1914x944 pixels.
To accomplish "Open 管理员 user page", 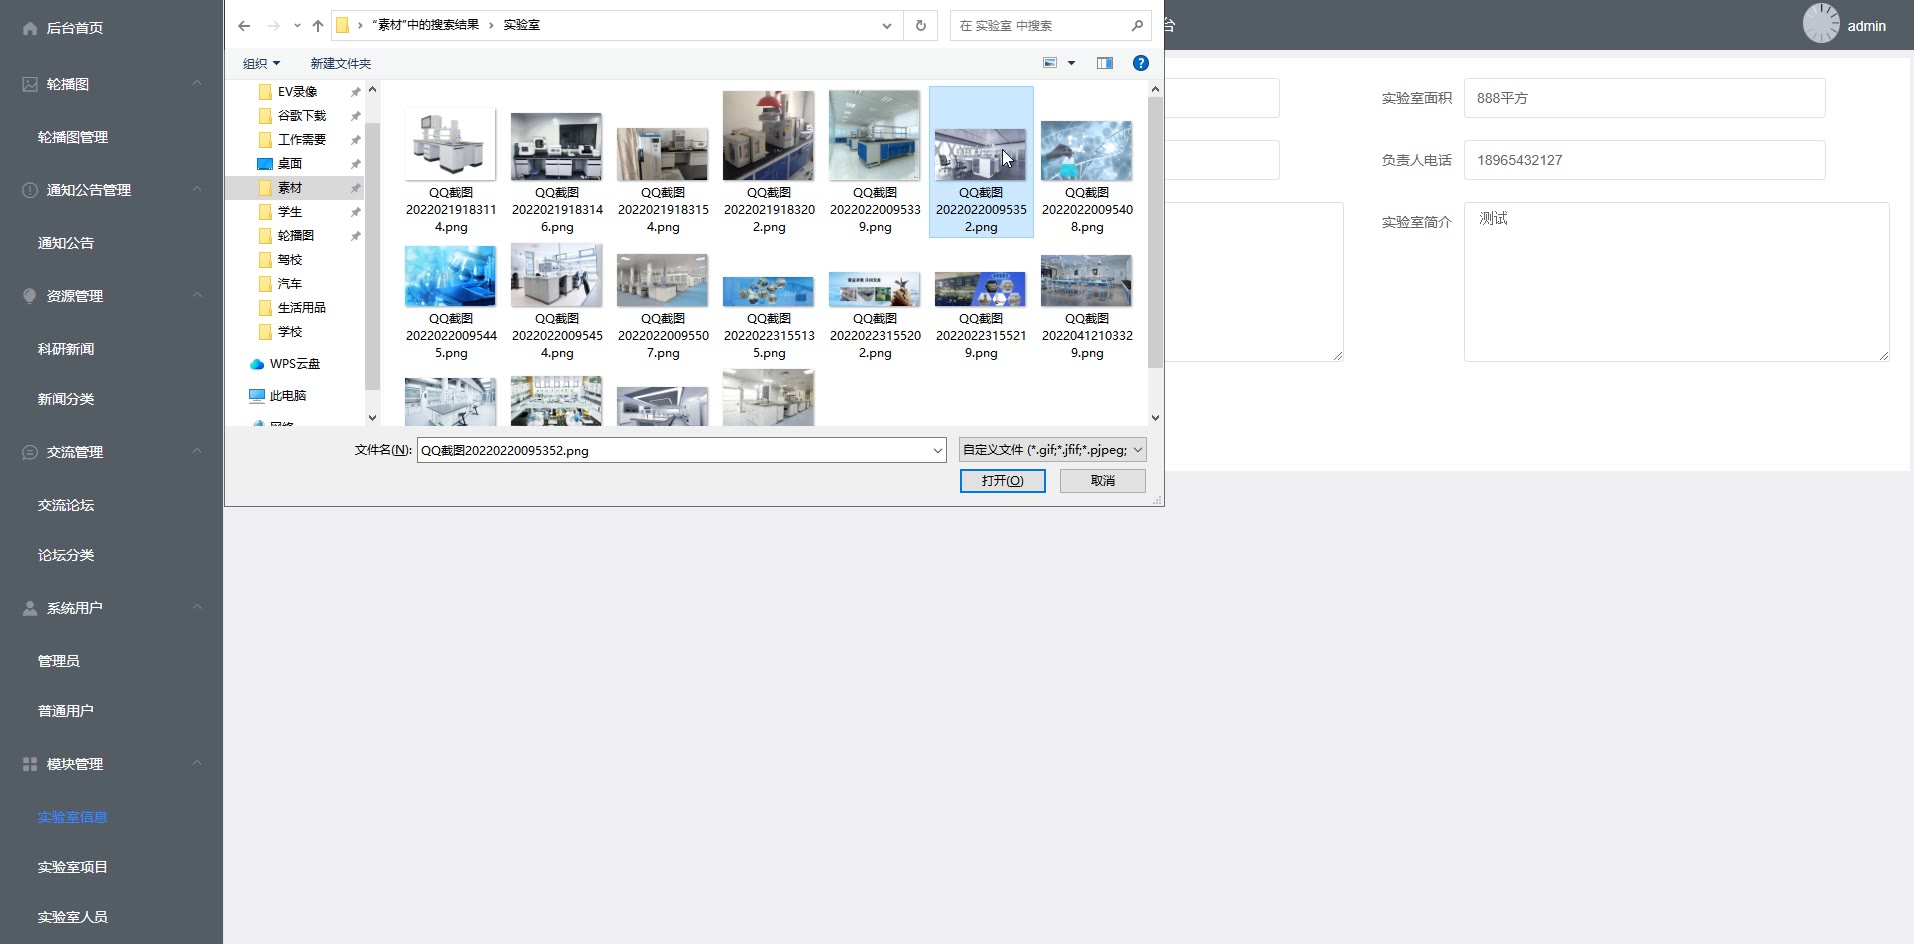I will pyautogui.click(x=59, y=661).
